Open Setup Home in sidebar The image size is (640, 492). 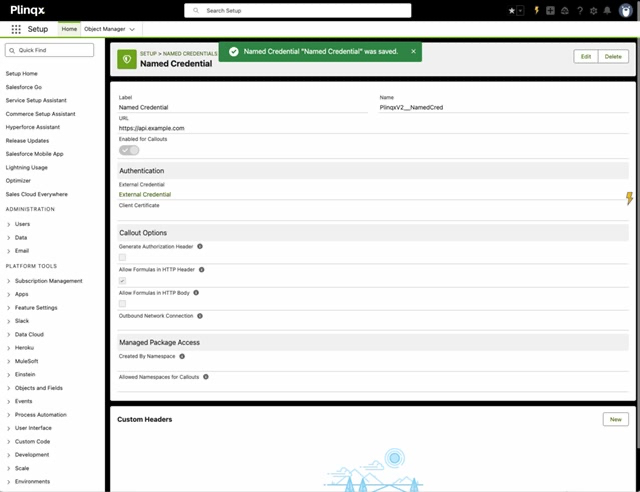pyautogui.click(x=22, y=73)
